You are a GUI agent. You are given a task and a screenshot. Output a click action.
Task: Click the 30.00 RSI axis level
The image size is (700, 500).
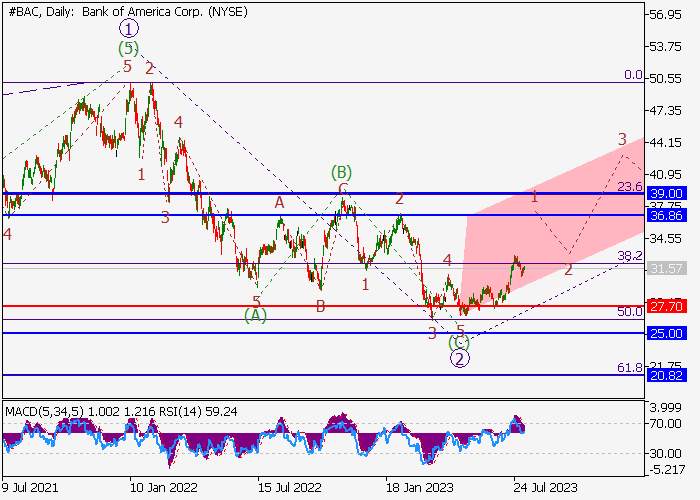666,454
